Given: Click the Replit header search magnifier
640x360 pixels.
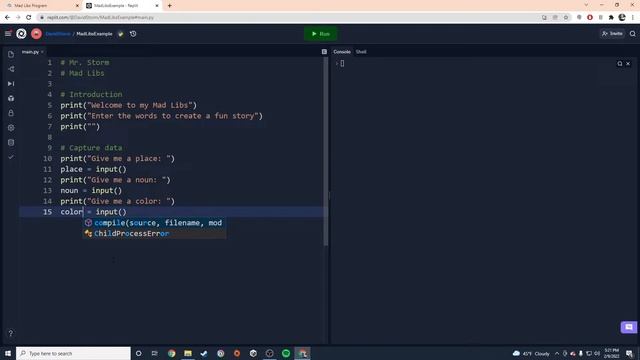Looking at the screenshot, I should coord(633,34).
